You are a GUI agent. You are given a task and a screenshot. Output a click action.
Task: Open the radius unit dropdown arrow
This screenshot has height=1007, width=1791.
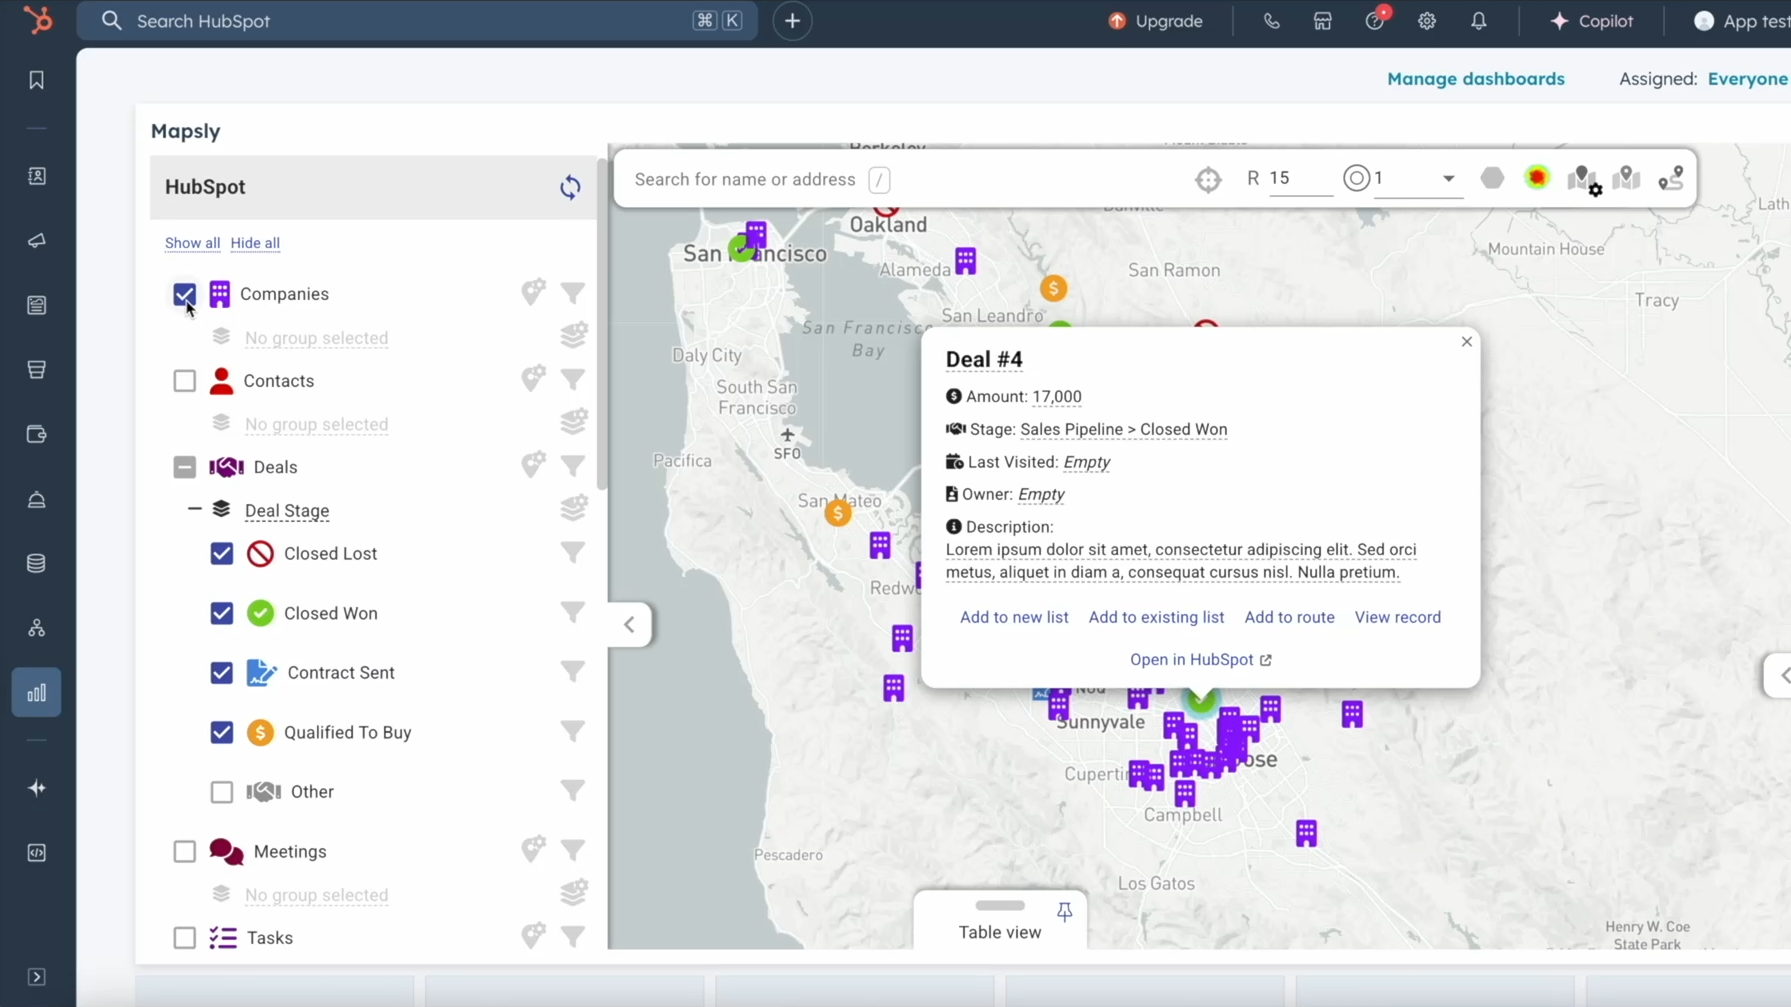click(1447, 179)
